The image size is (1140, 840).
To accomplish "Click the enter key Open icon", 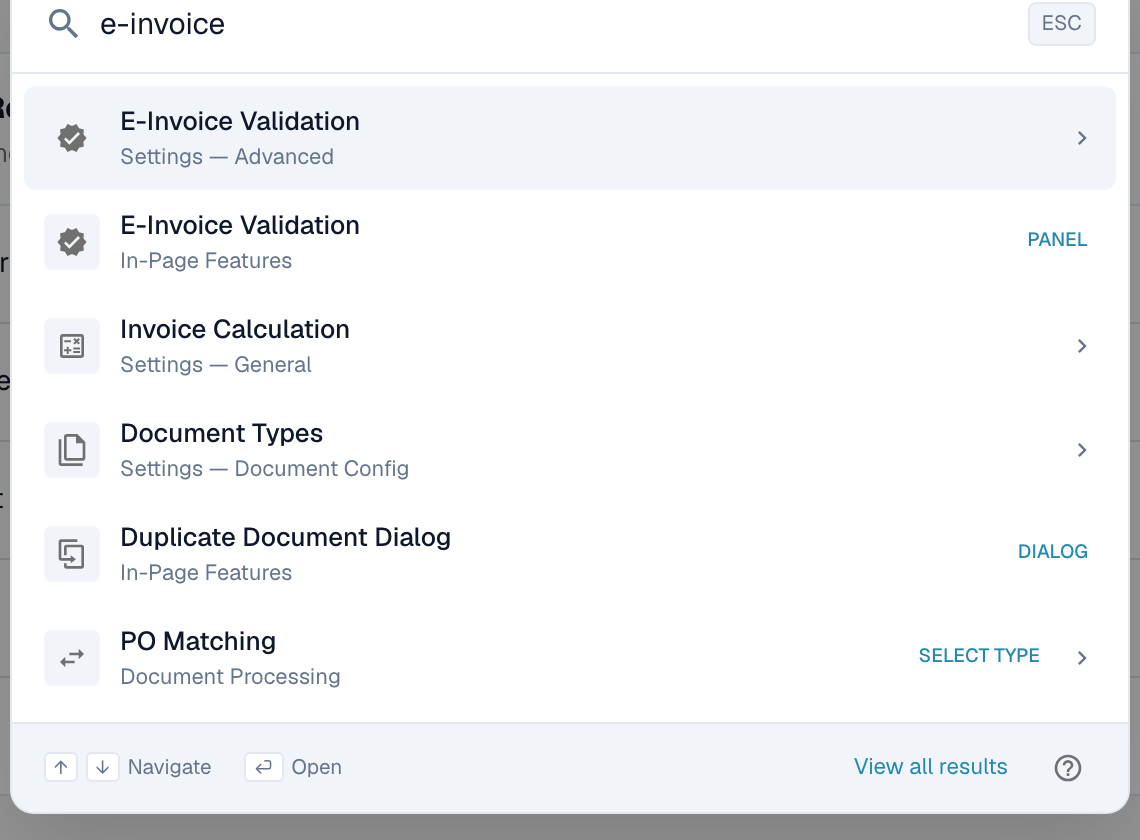I will (263, 767).
